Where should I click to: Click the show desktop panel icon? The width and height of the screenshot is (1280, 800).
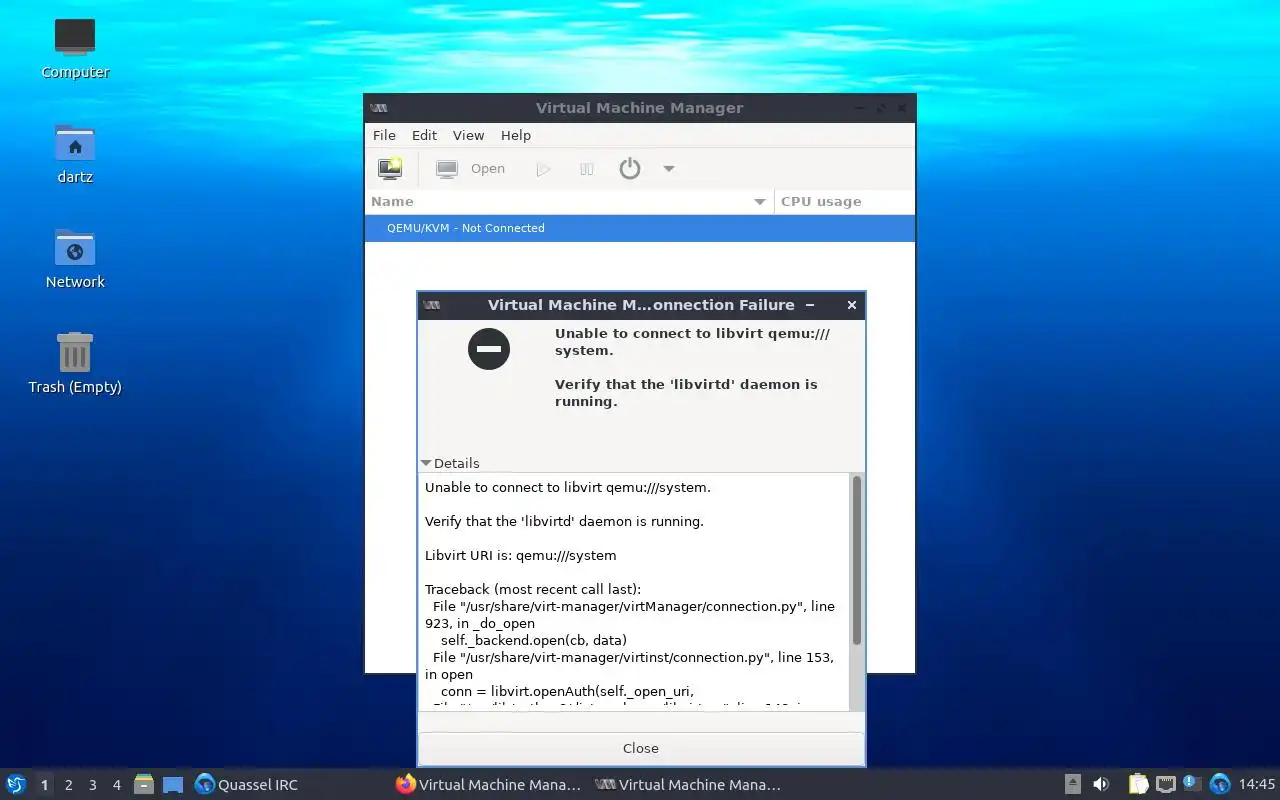tap(173, 784)
